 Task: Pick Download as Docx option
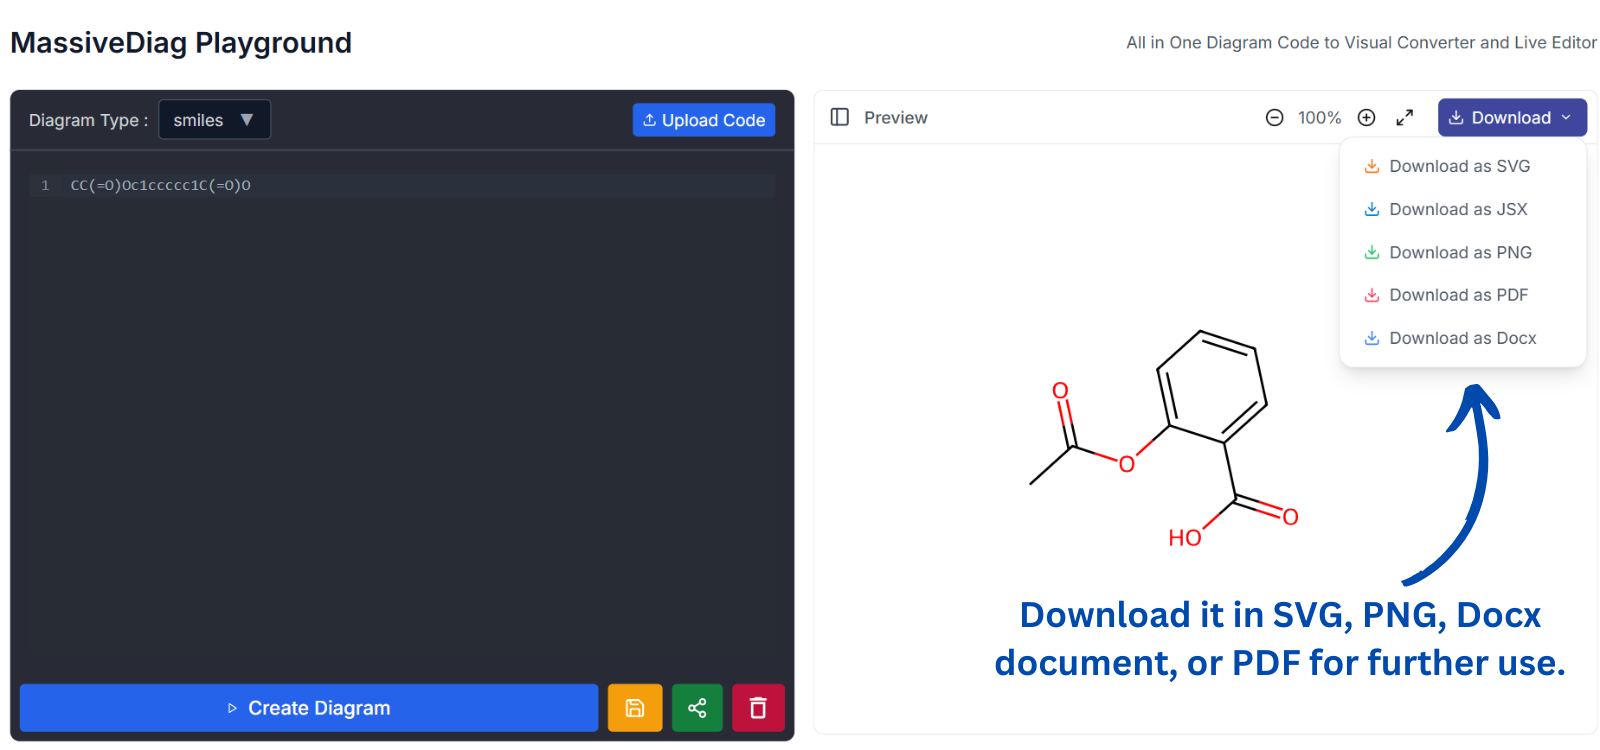(x=1462, y=338)
